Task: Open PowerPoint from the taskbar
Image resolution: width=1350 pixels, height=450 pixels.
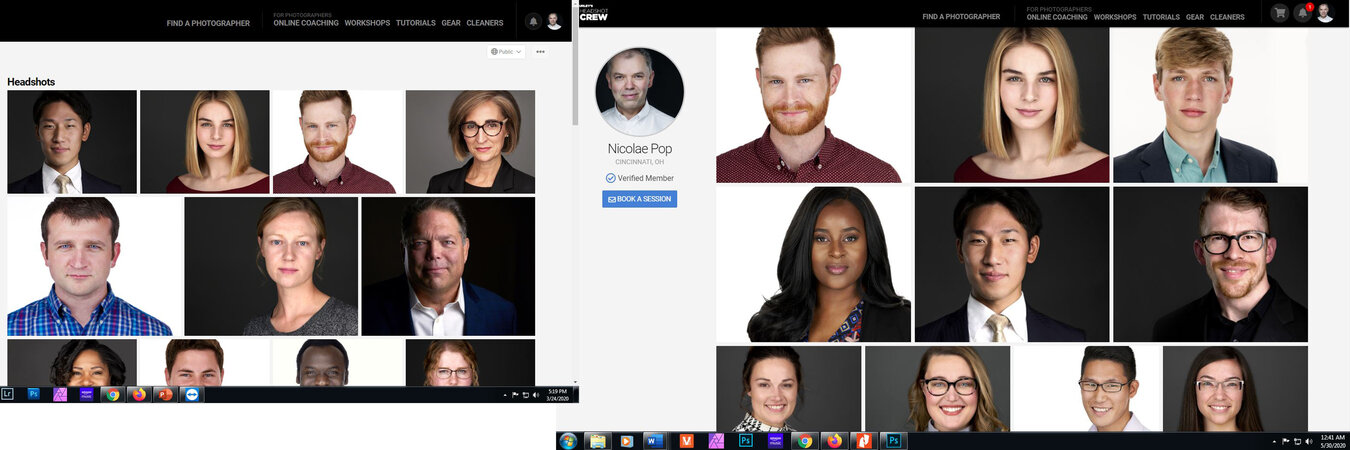Action: (x=164, y=394)
